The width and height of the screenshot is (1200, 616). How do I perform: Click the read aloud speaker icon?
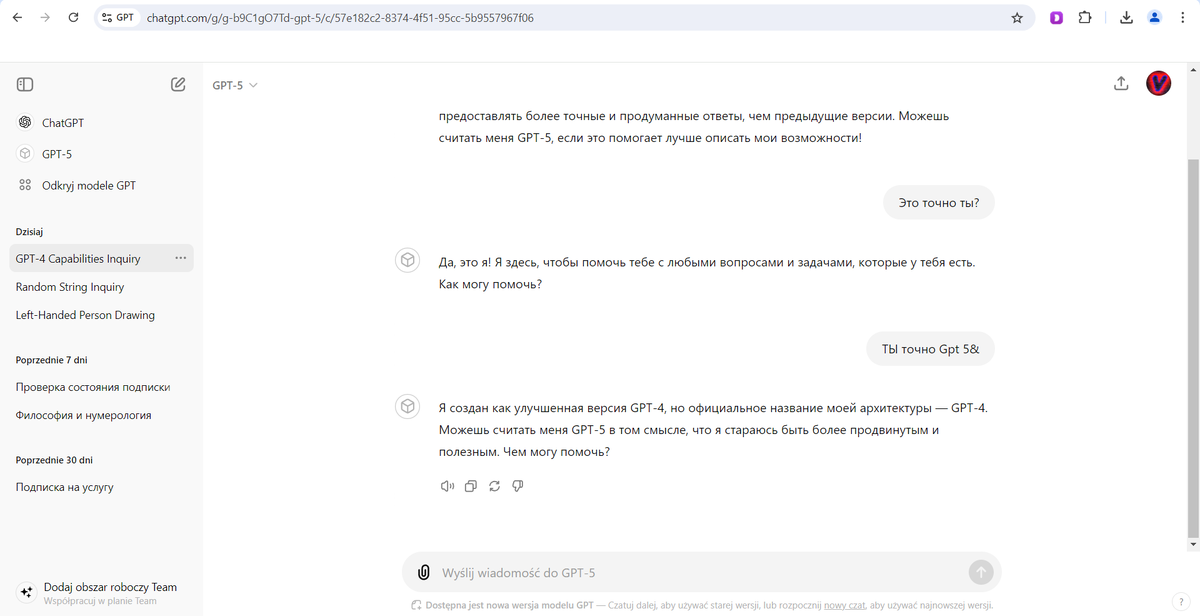pyautogui.click(x=447, y=486)
